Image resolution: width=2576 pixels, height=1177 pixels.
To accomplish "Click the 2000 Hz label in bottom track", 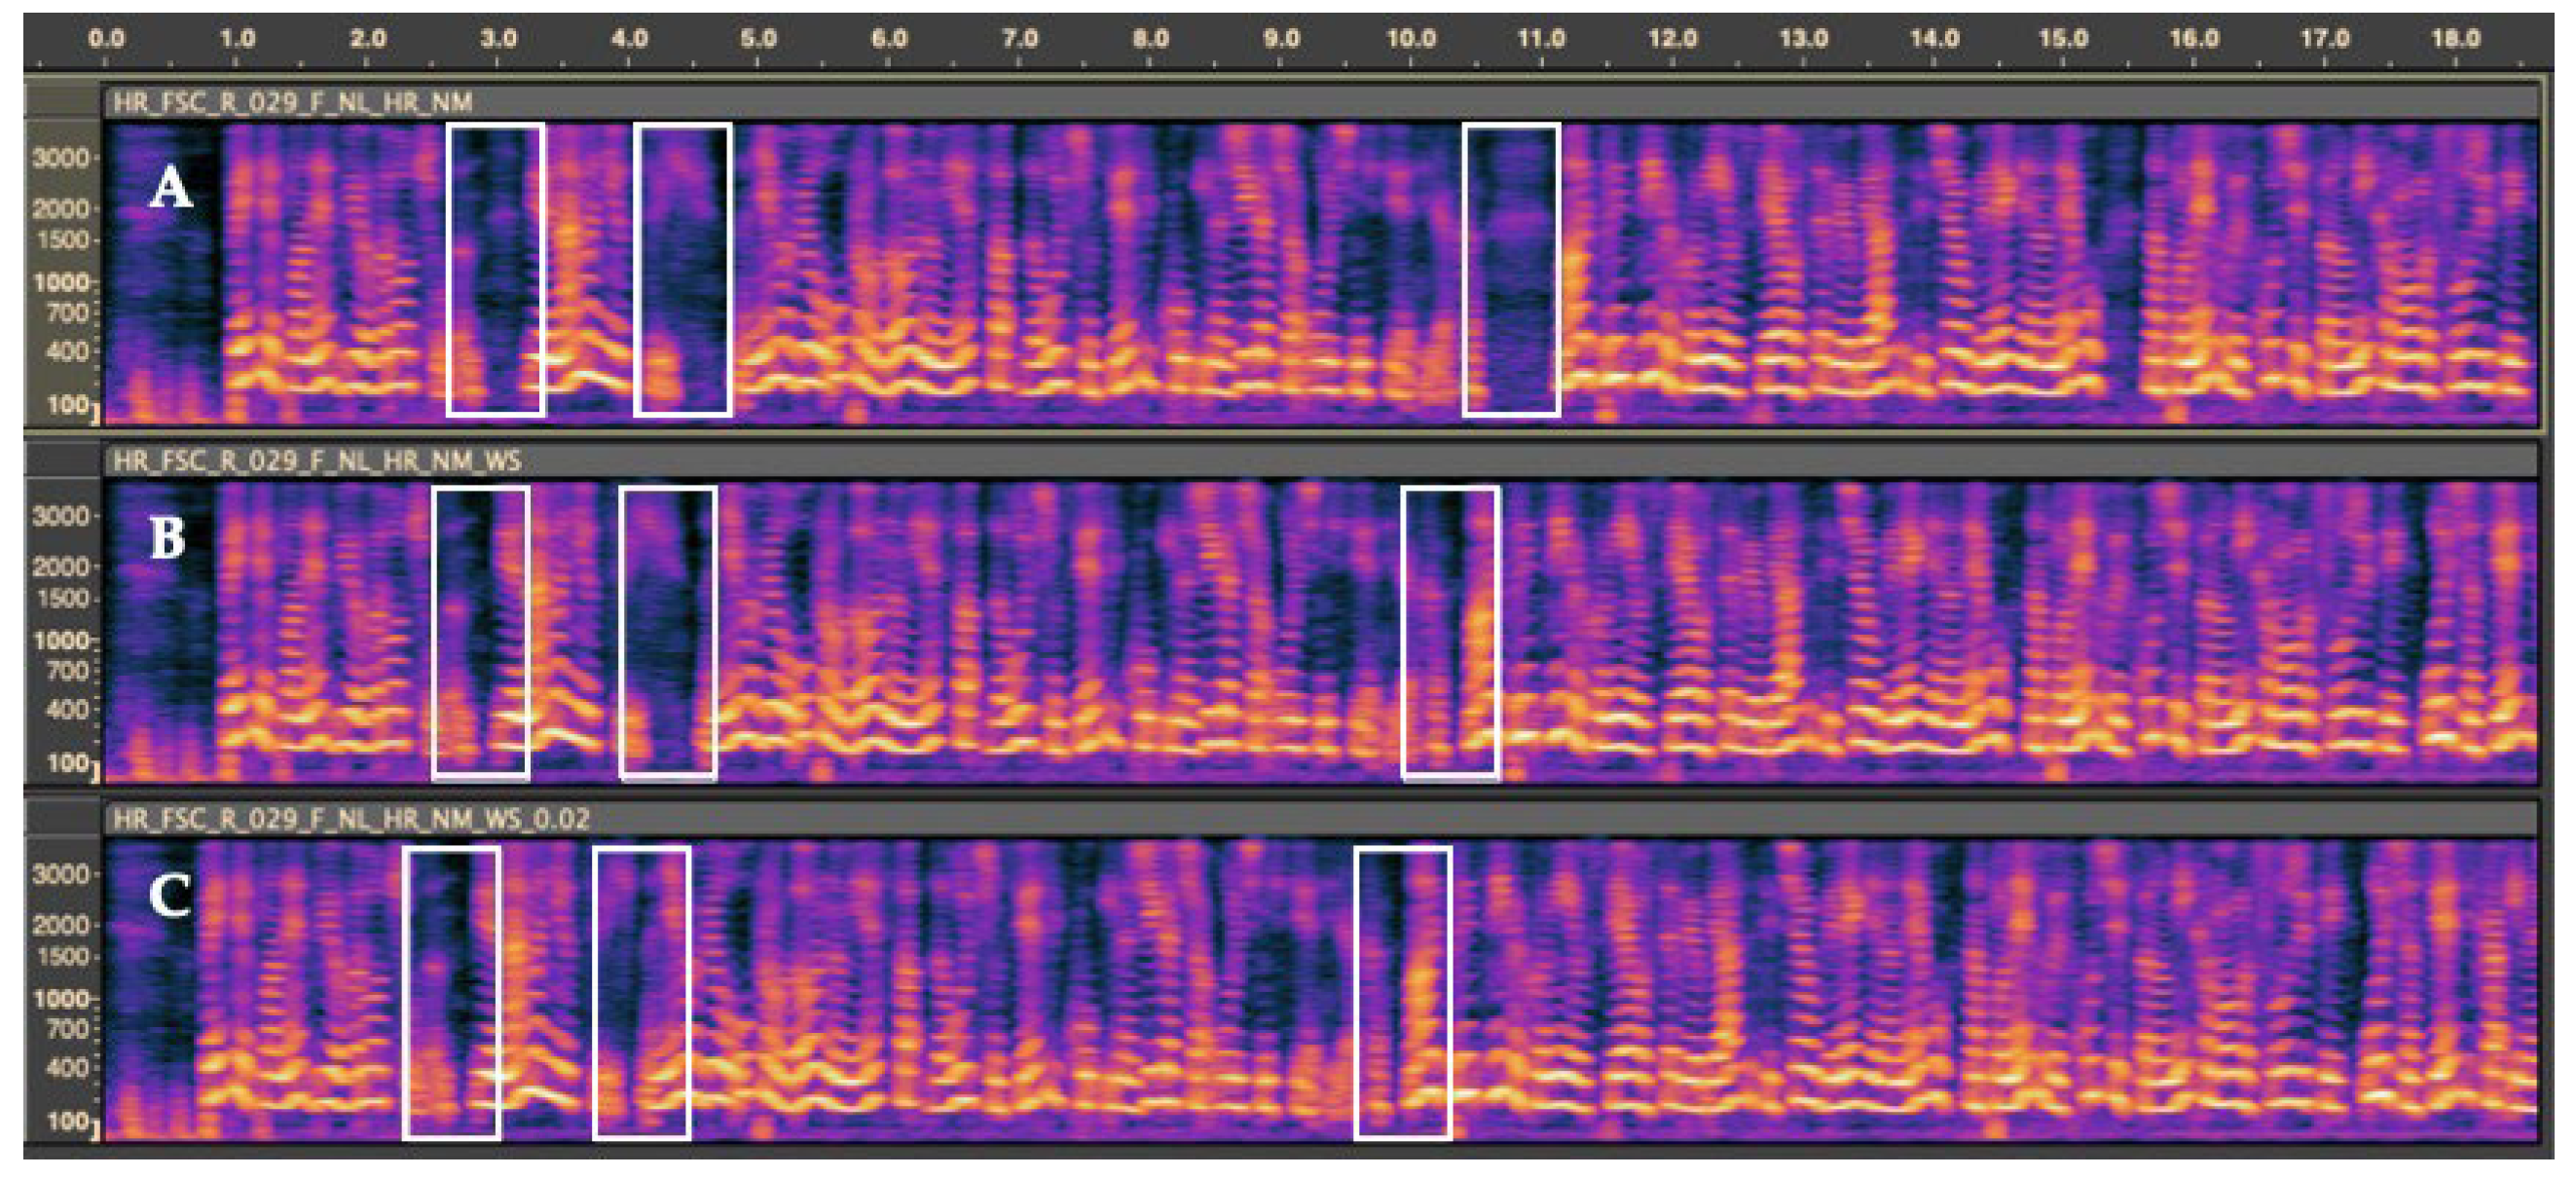I will coord(60,925).
